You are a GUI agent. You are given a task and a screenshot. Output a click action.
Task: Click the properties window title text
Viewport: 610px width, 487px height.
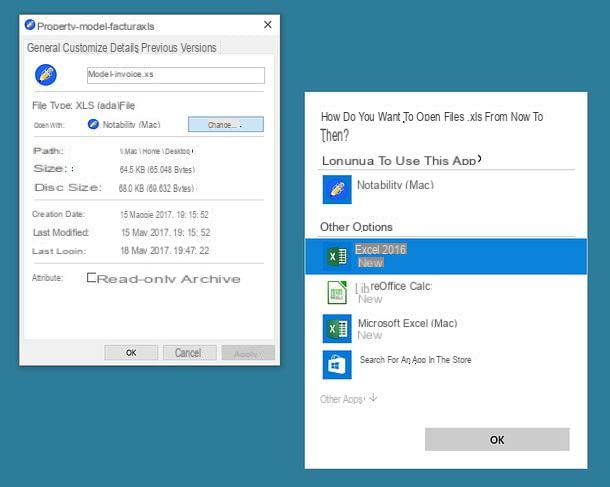96,26
